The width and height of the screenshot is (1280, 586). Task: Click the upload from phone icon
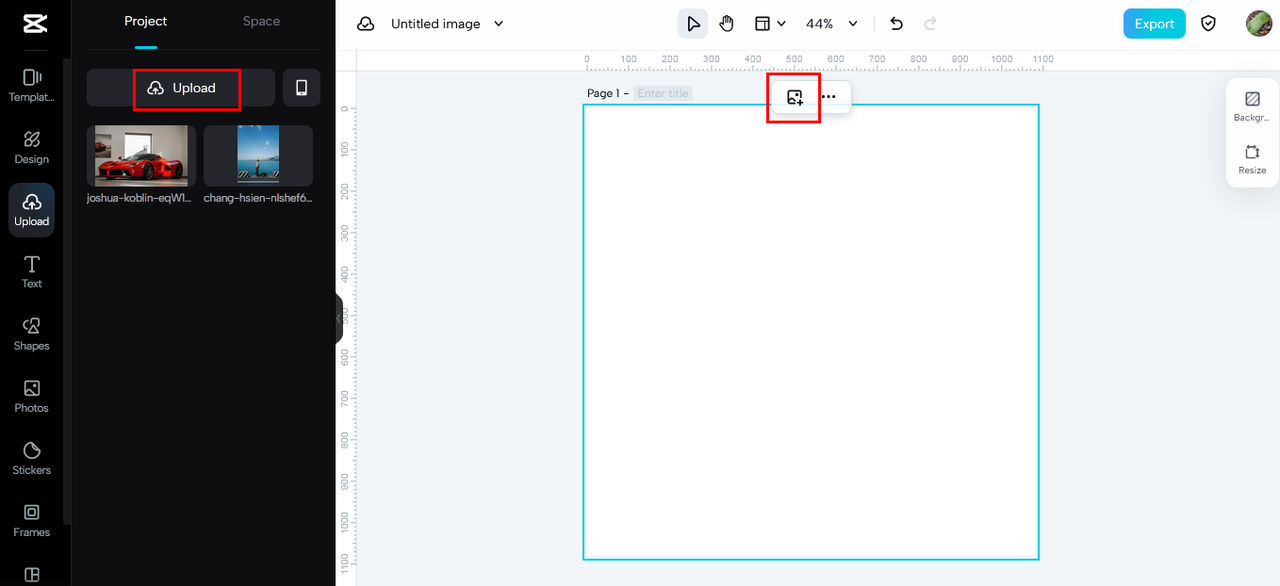pyautogui.click(x=301, y=88)
